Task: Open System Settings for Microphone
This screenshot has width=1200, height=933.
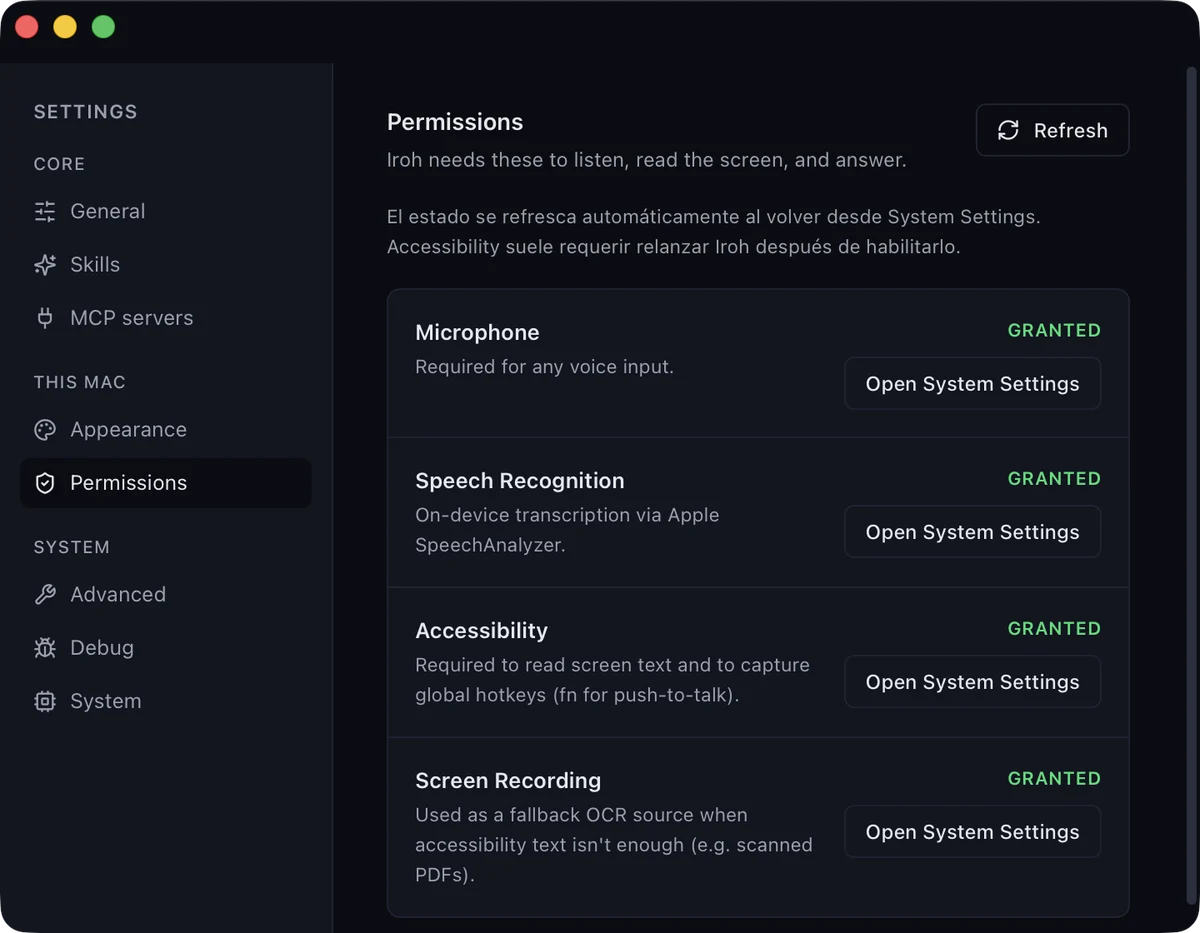Action: 972,384
